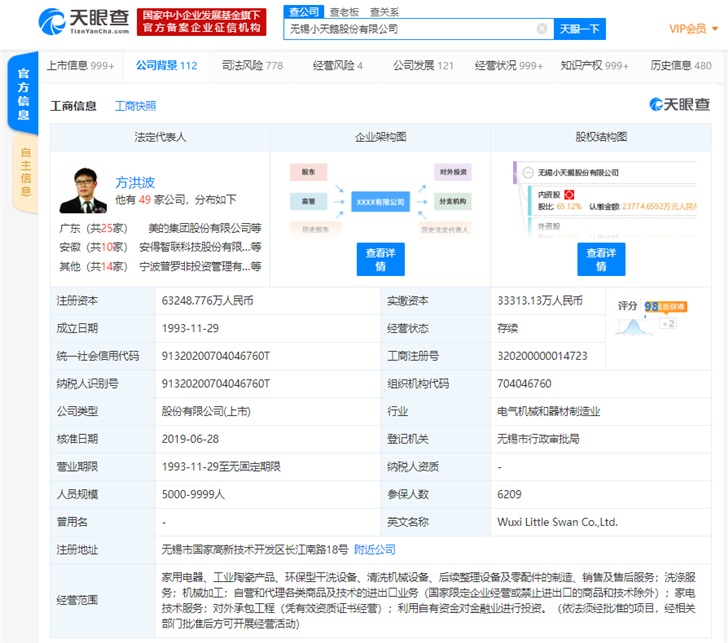Open the 司法风险 tab
728x643 pixels.
[252, 66]
